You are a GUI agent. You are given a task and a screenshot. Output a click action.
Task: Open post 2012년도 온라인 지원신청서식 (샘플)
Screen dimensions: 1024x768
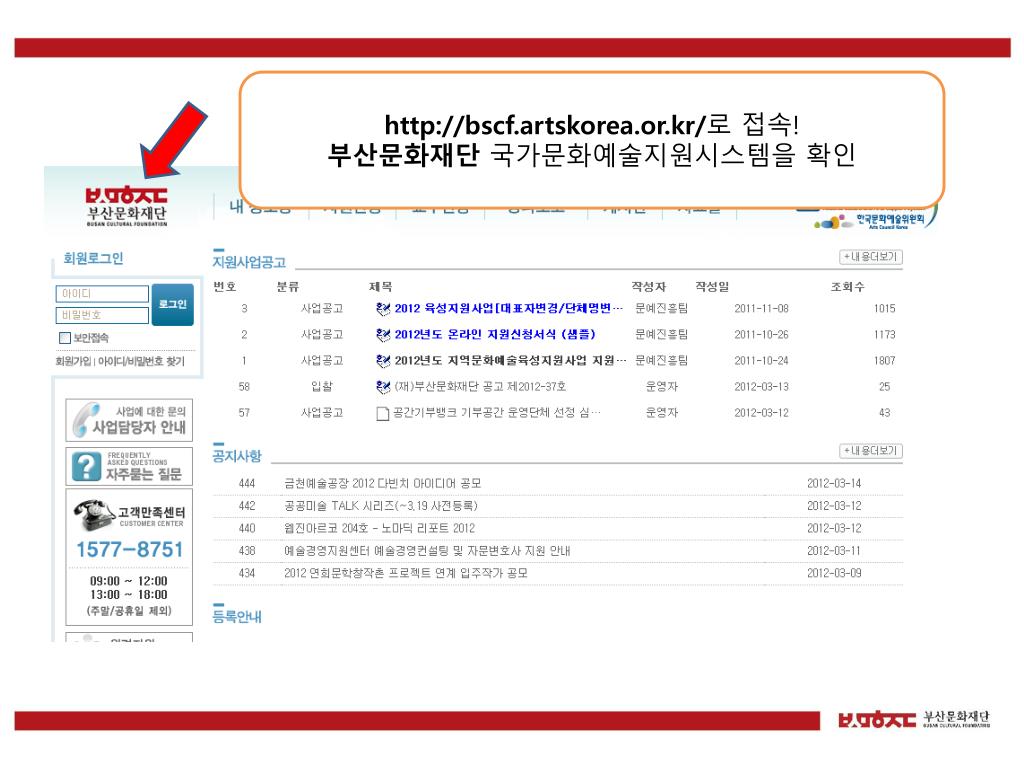pos(495,334)
